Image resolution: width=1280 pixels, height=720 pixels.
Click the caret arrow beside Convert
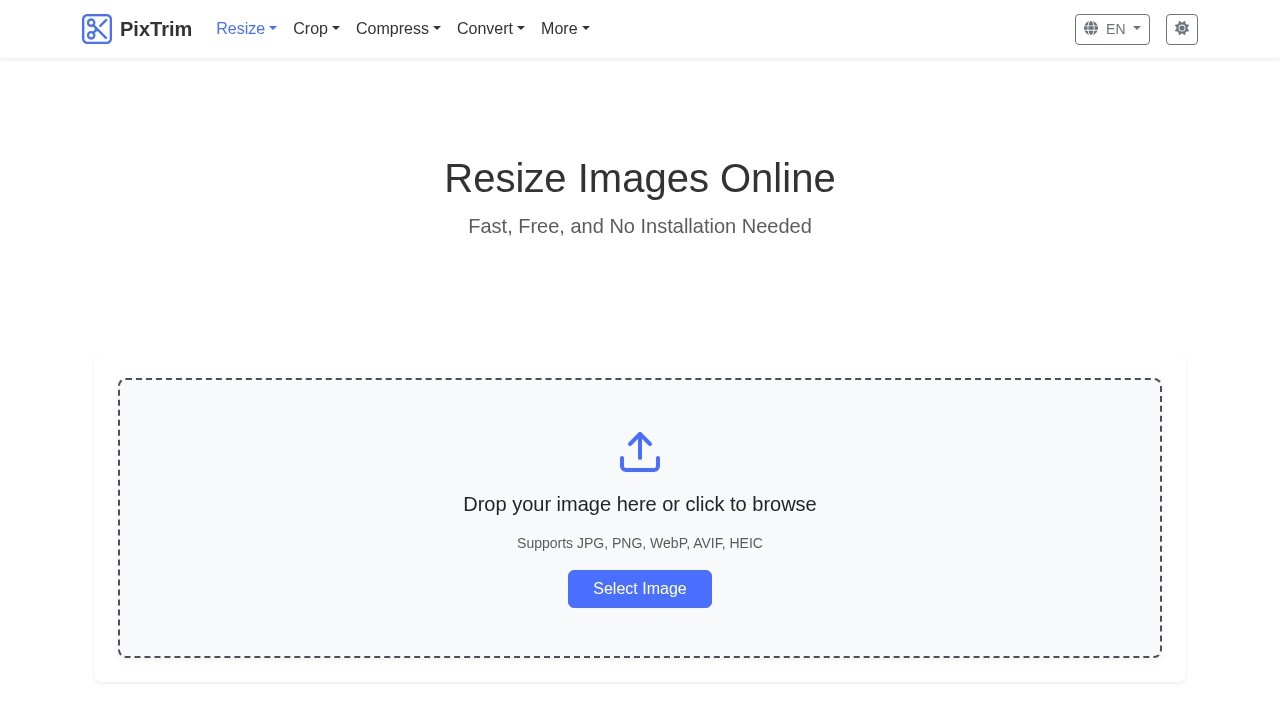coord(521,29)
